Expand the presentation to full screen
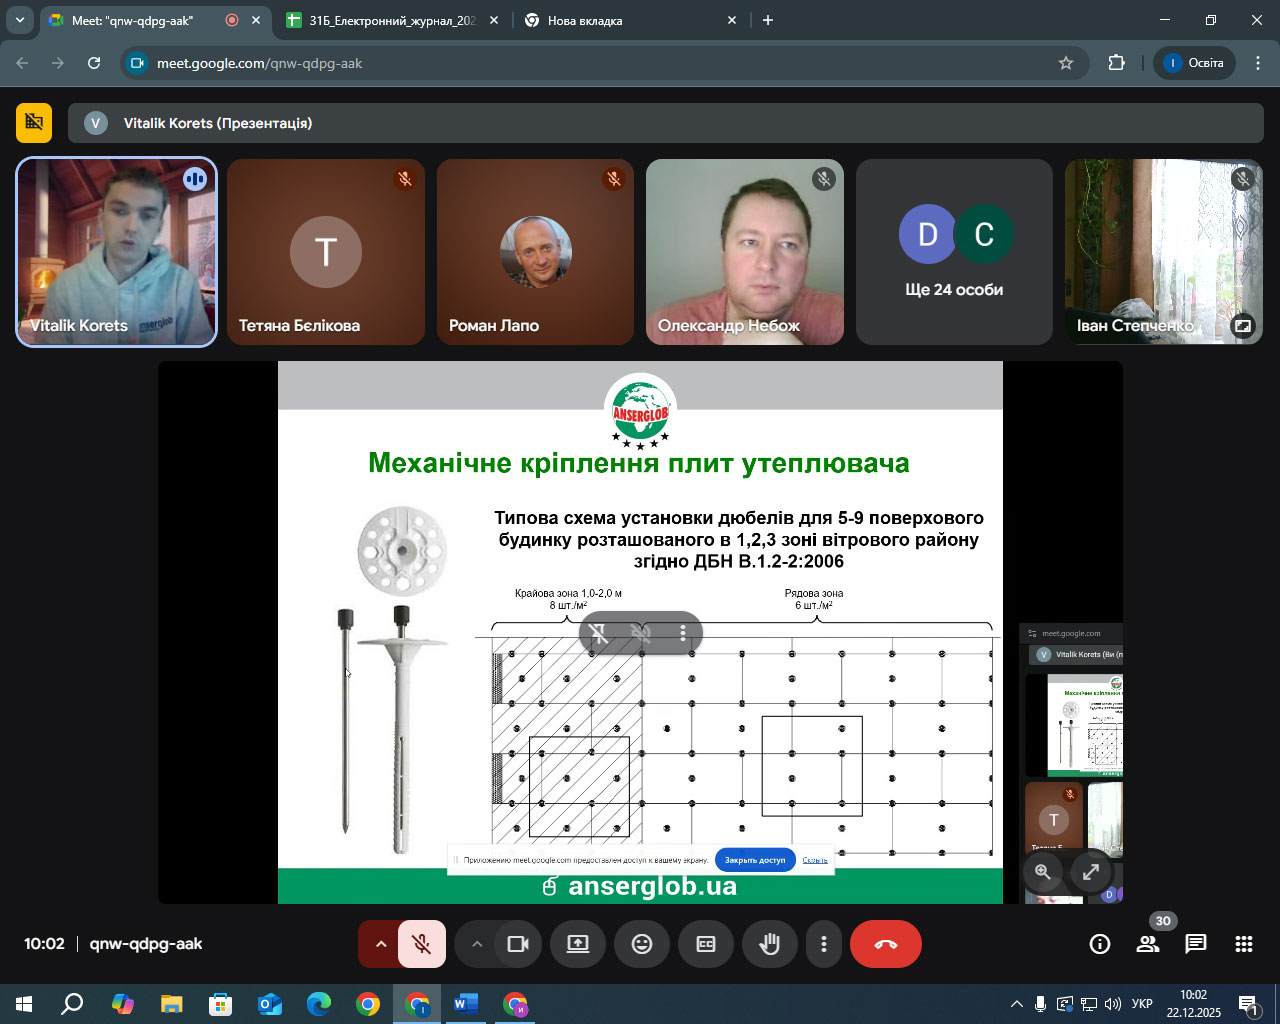 pos(1091,872)
